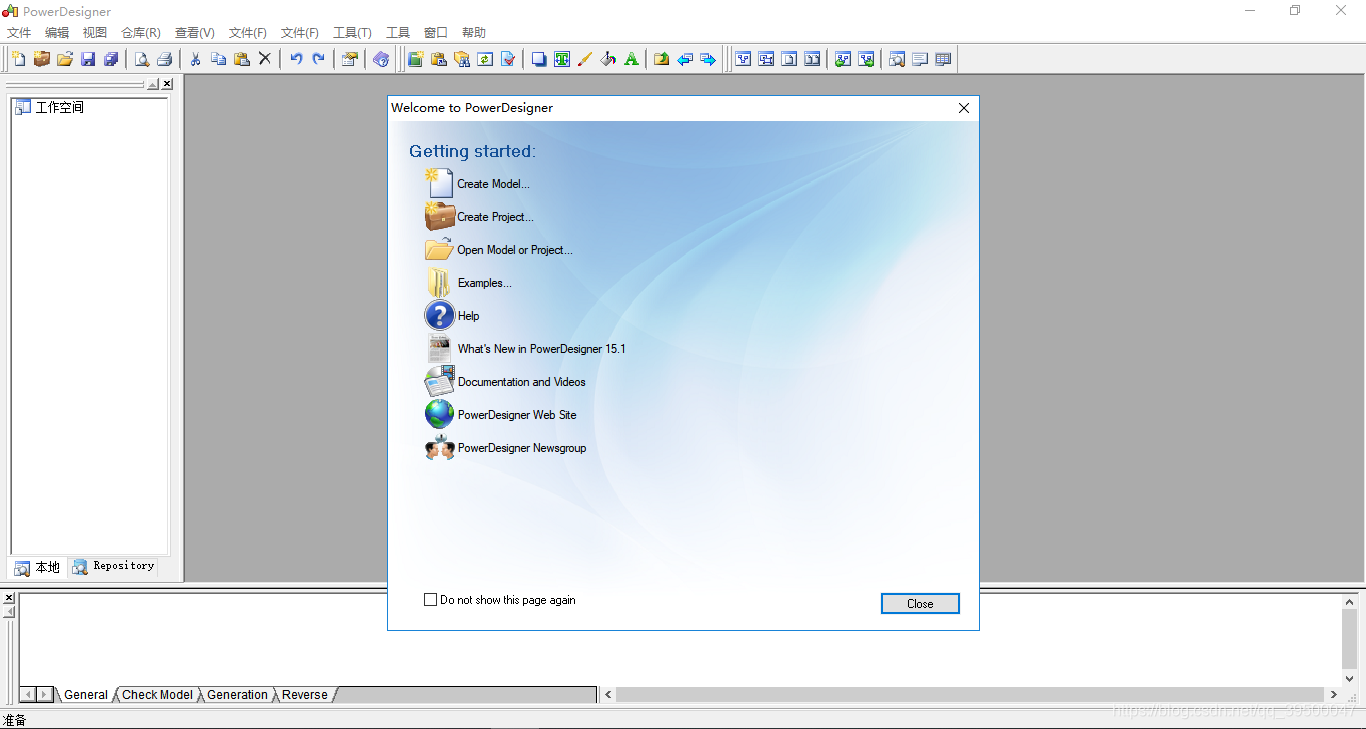Switch to the Generation output tab
This screenshot has width=1366, height=729.
pos(238,695)
